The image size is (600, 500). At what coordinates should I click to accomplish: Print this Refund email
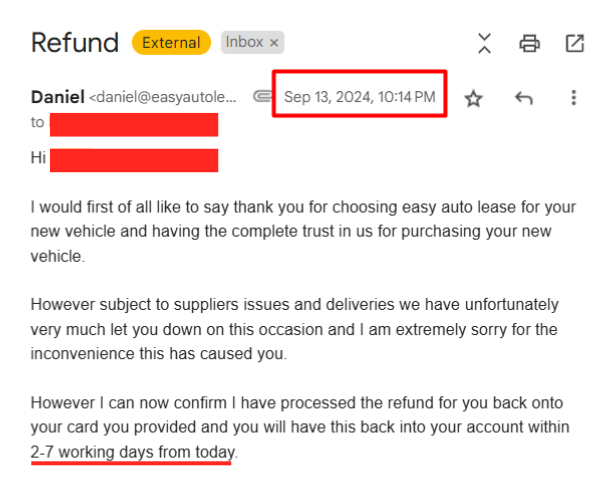point(529,43)
